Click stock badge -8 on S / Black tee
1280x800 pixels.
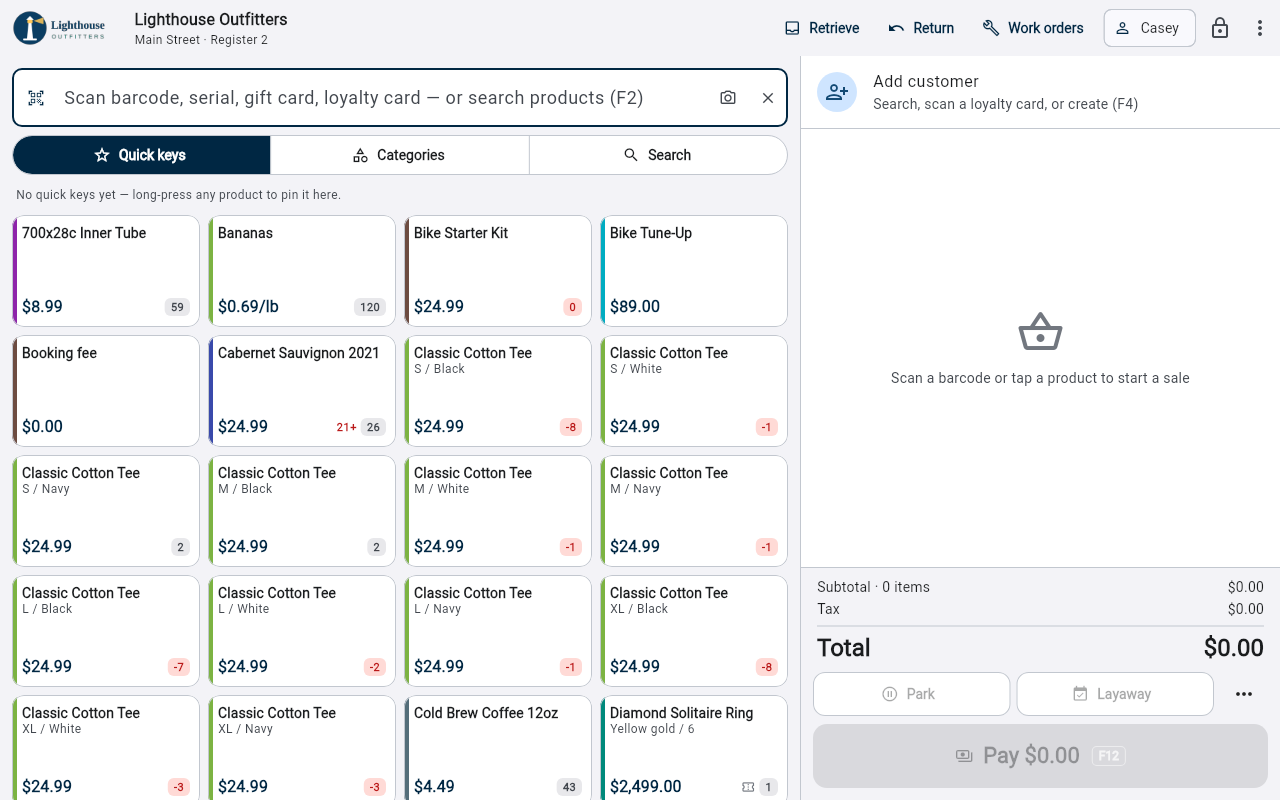coord(571,427)
